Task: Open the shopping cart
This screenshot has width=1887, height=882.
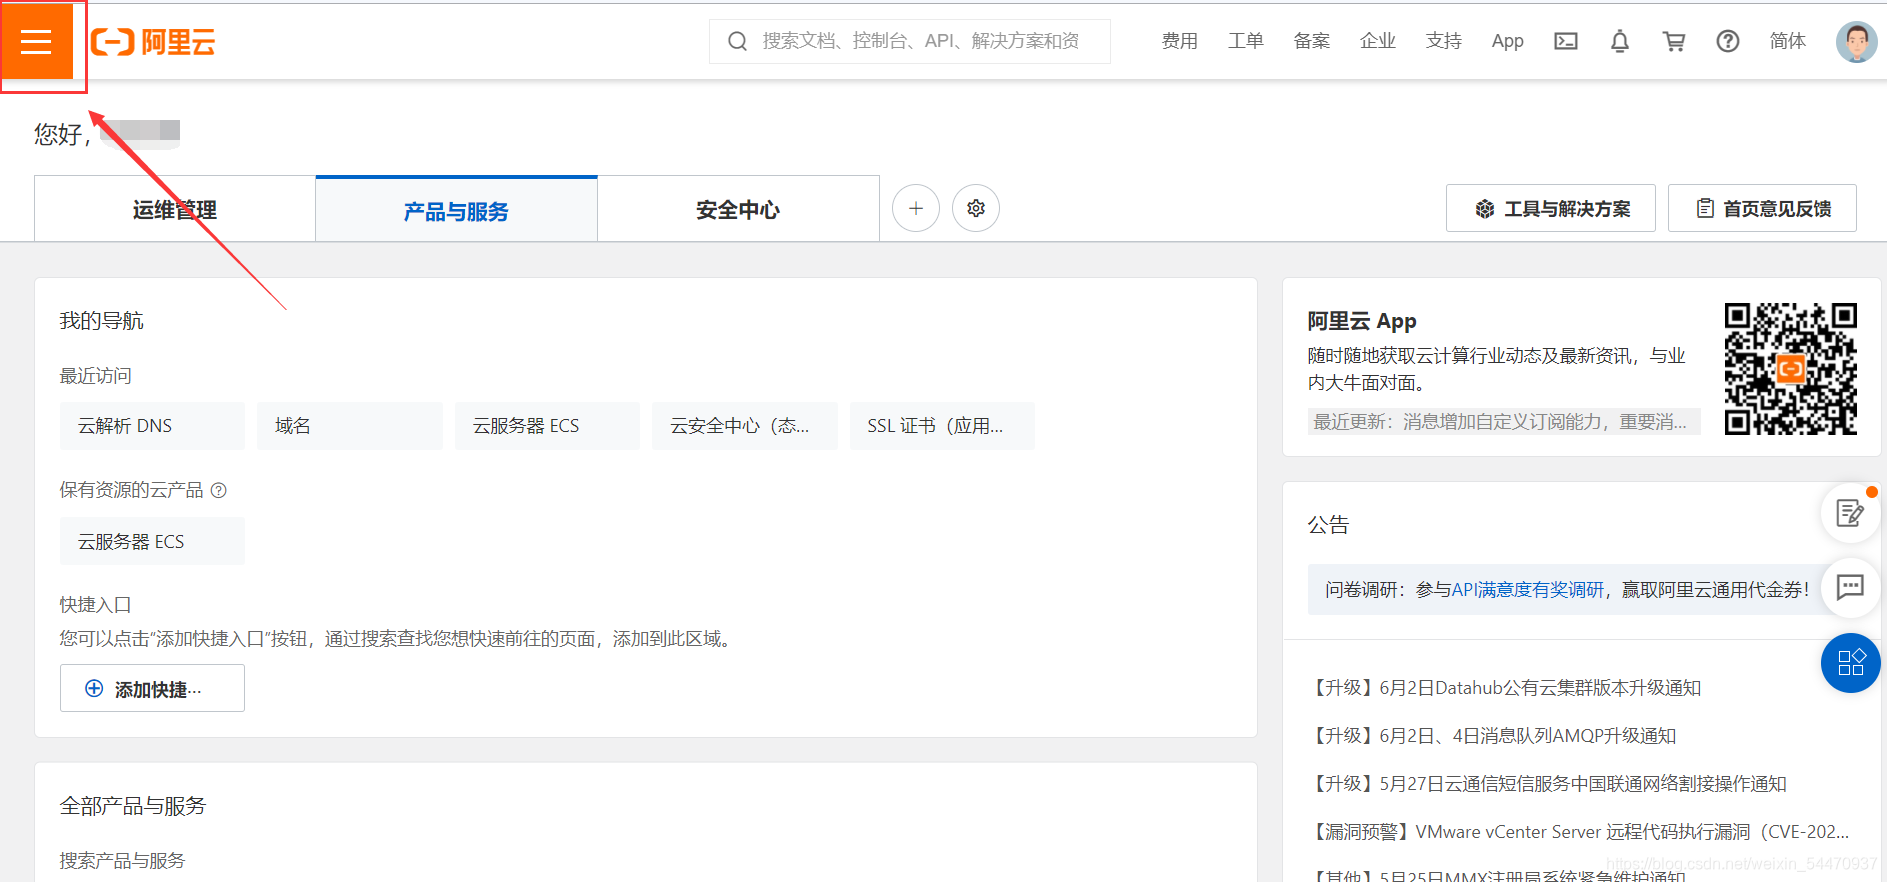Action: 1674,41
